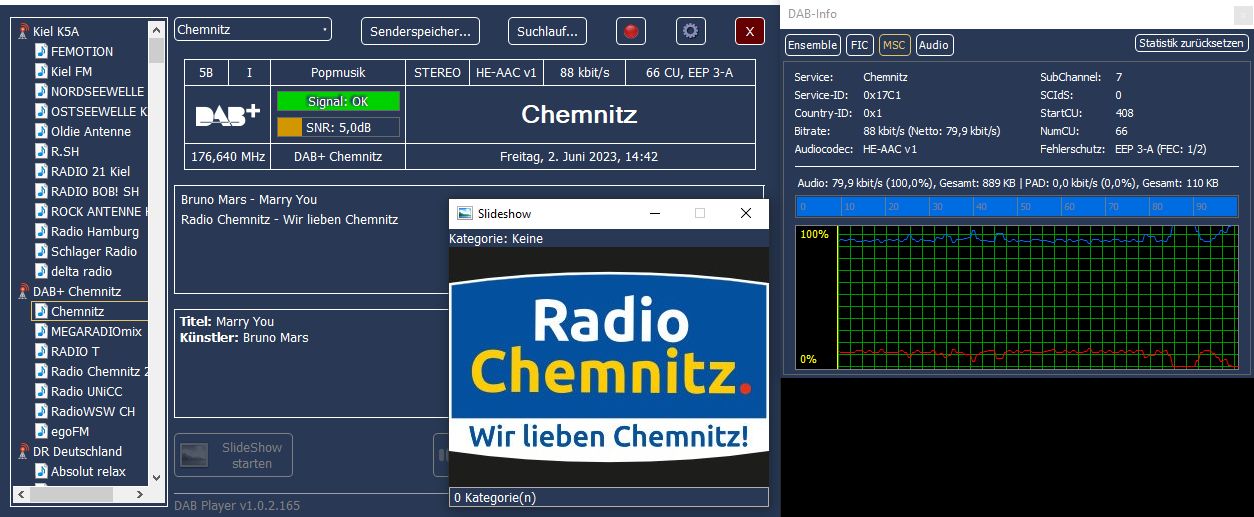Select RADIO BOB! SH in station list

[x=95, y=191]
